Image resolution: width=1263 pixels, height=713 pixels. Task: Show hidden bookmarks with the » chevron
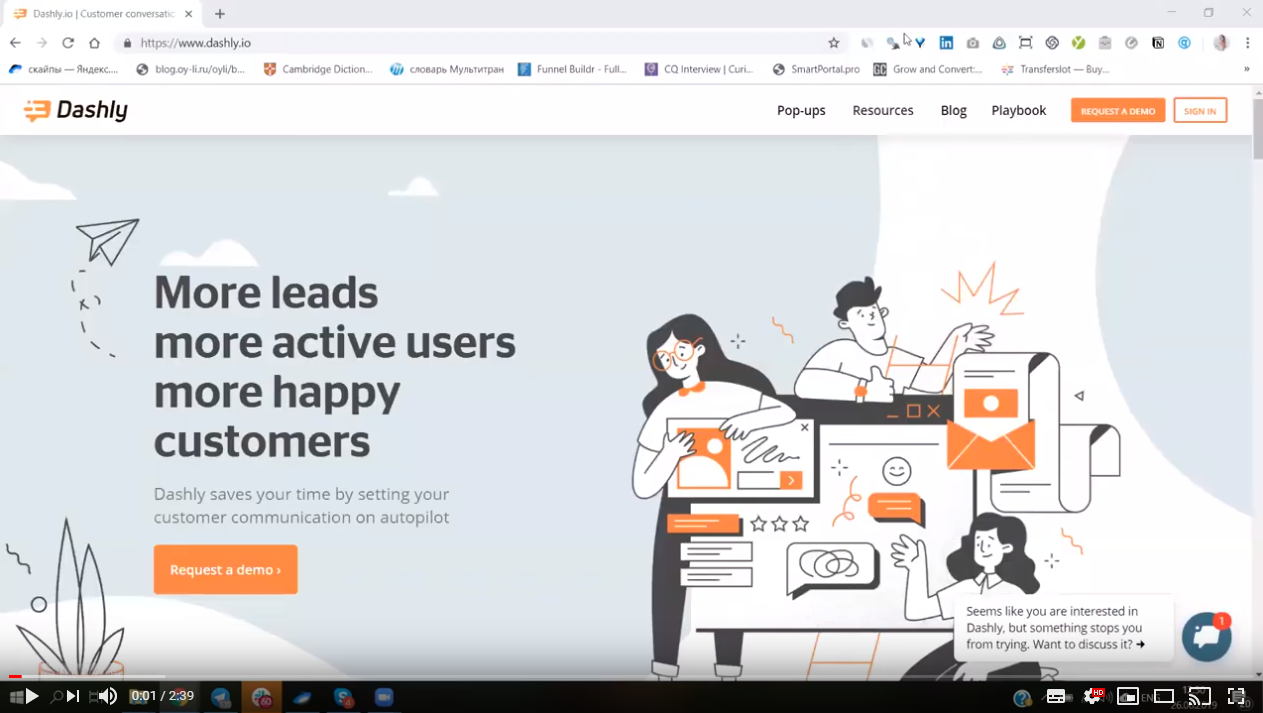1246,69
